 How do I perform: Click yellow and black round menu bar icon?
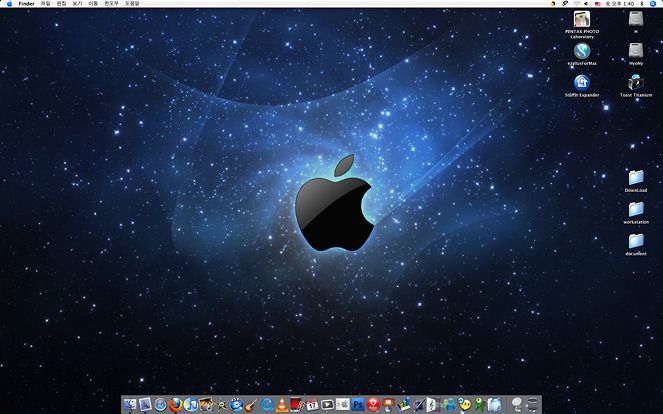coord(553,3)
